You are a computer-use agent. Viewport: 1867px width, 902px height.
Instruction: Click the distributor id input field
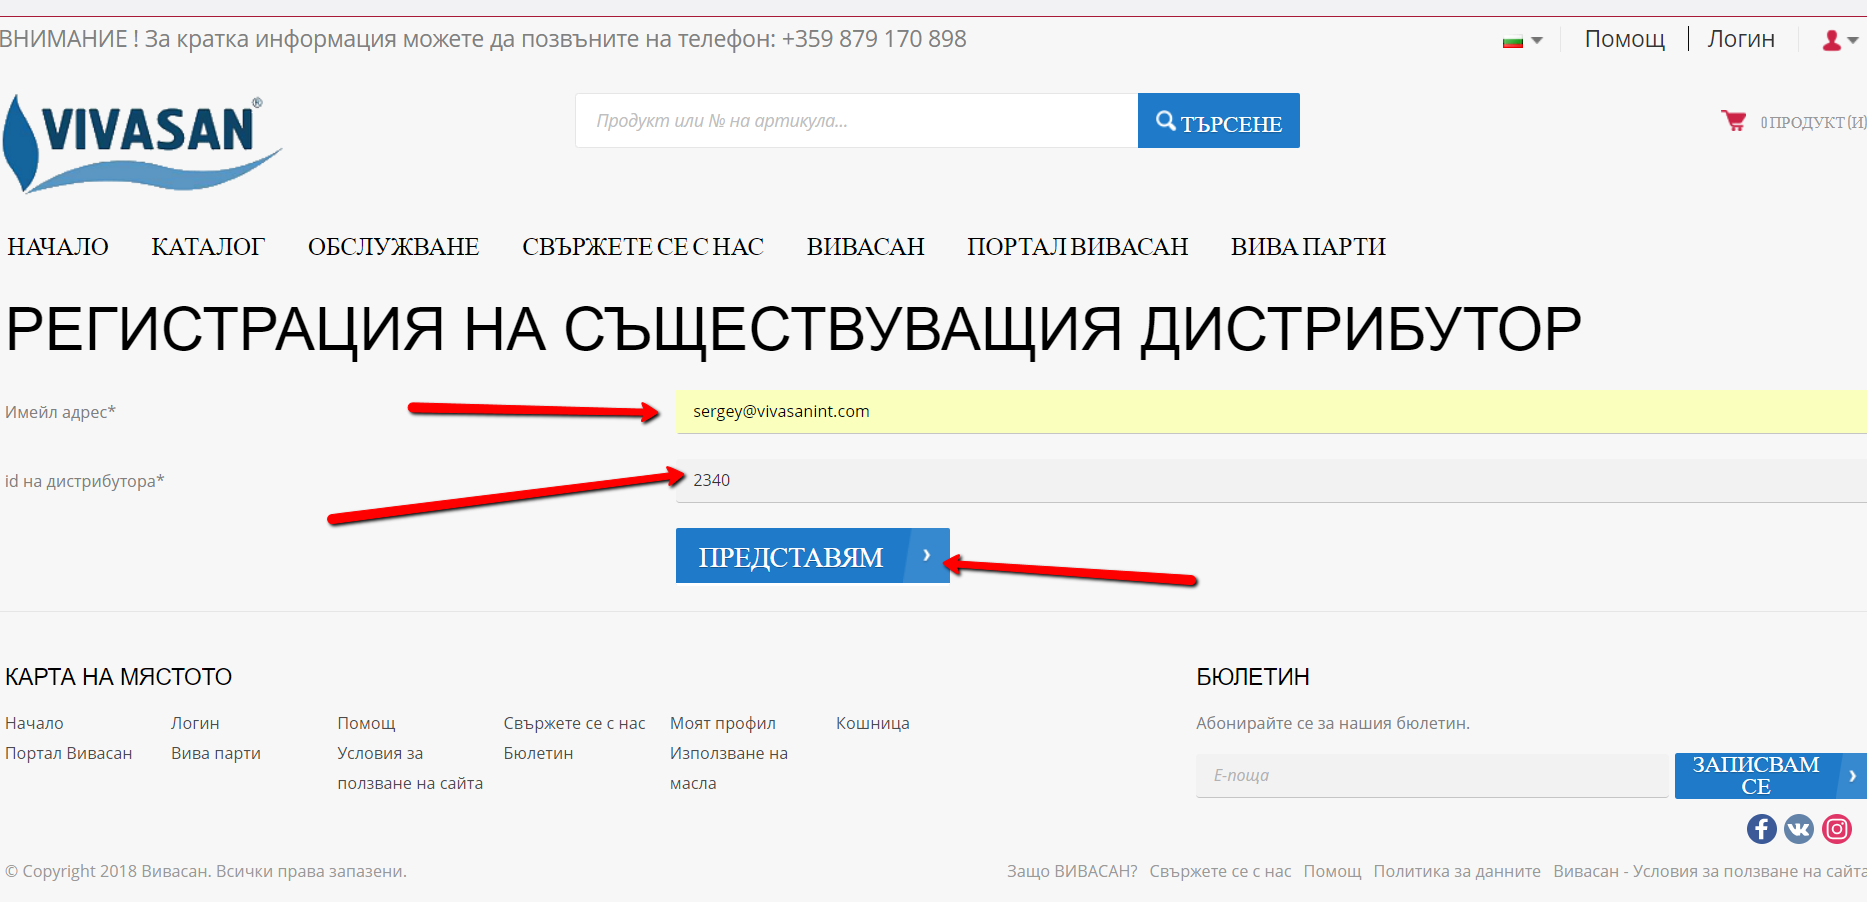pos(1271,481)
